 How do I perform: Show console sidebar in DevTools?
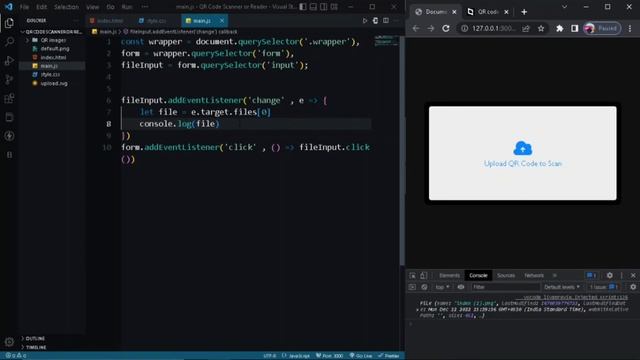412,287
